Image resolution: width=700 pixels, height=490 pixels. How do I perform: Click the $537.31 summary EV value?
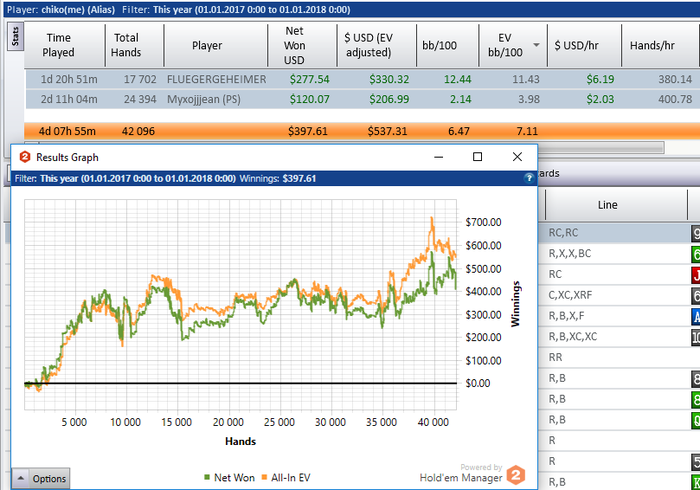point(387,131)
